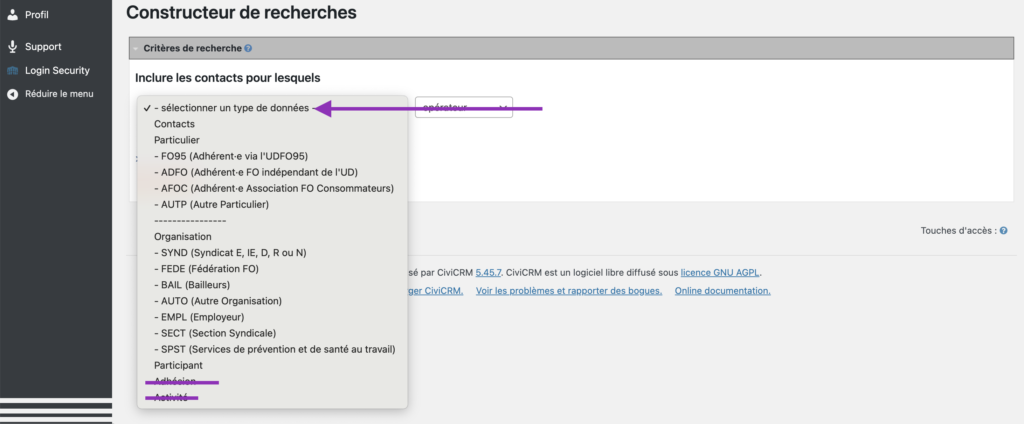
Task: Open the Profil sidebar icon
Action: pyautogui.click(x=13, y=15)
